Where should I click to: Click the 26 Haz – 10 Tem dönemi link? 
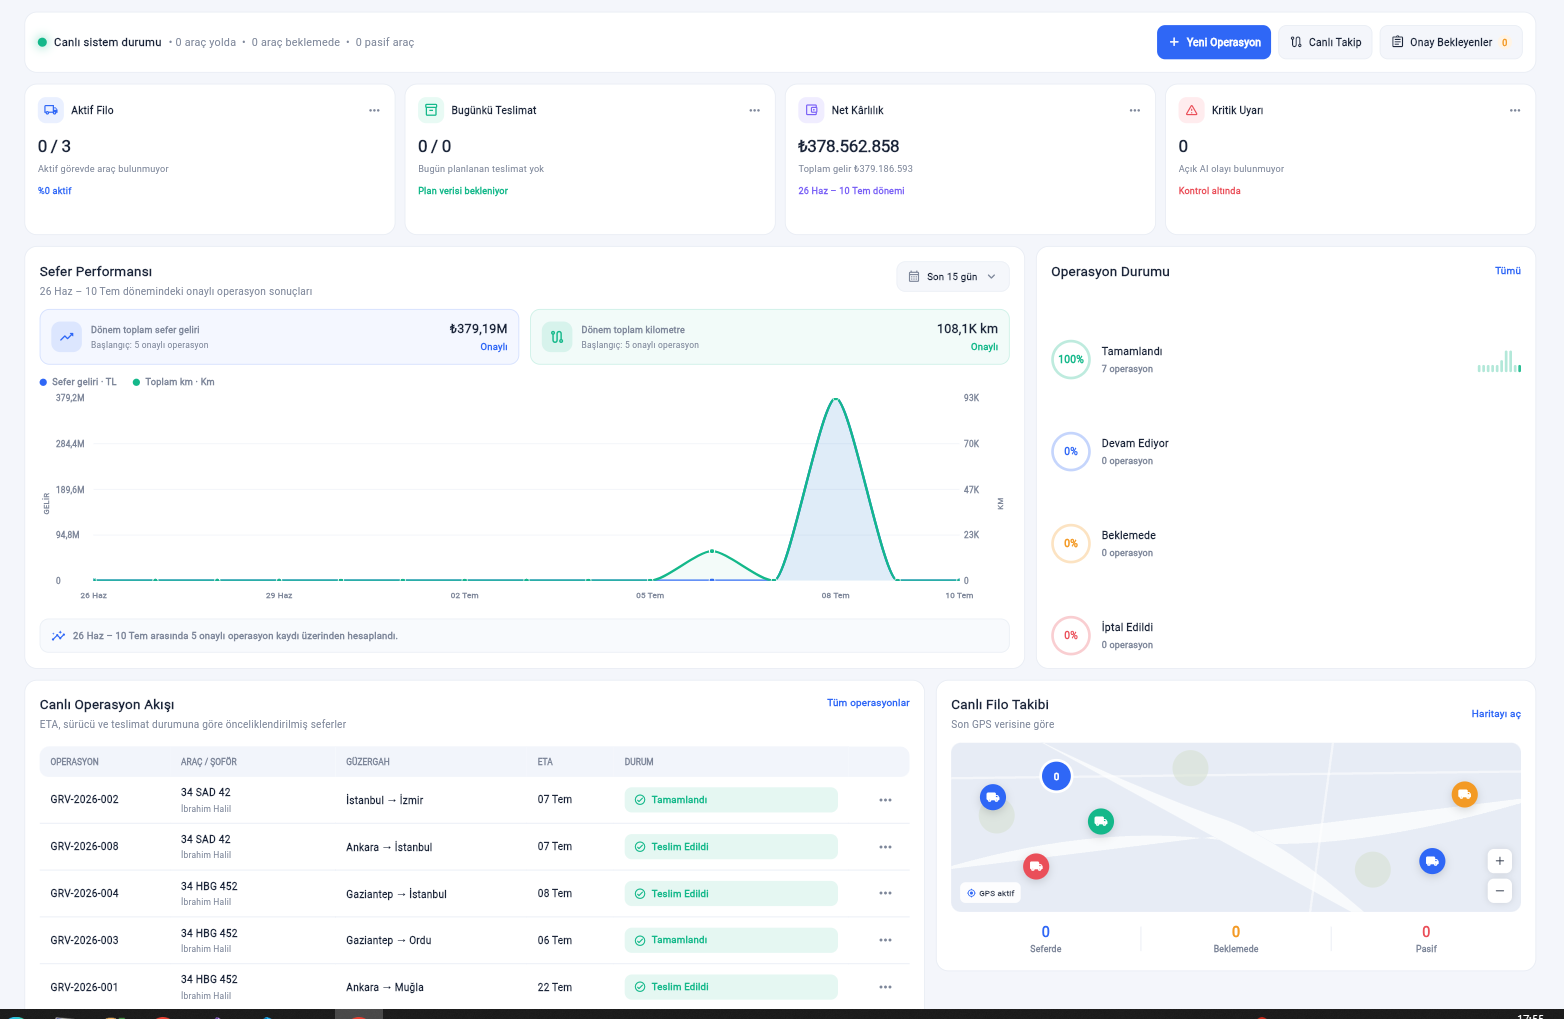[851, 191]
